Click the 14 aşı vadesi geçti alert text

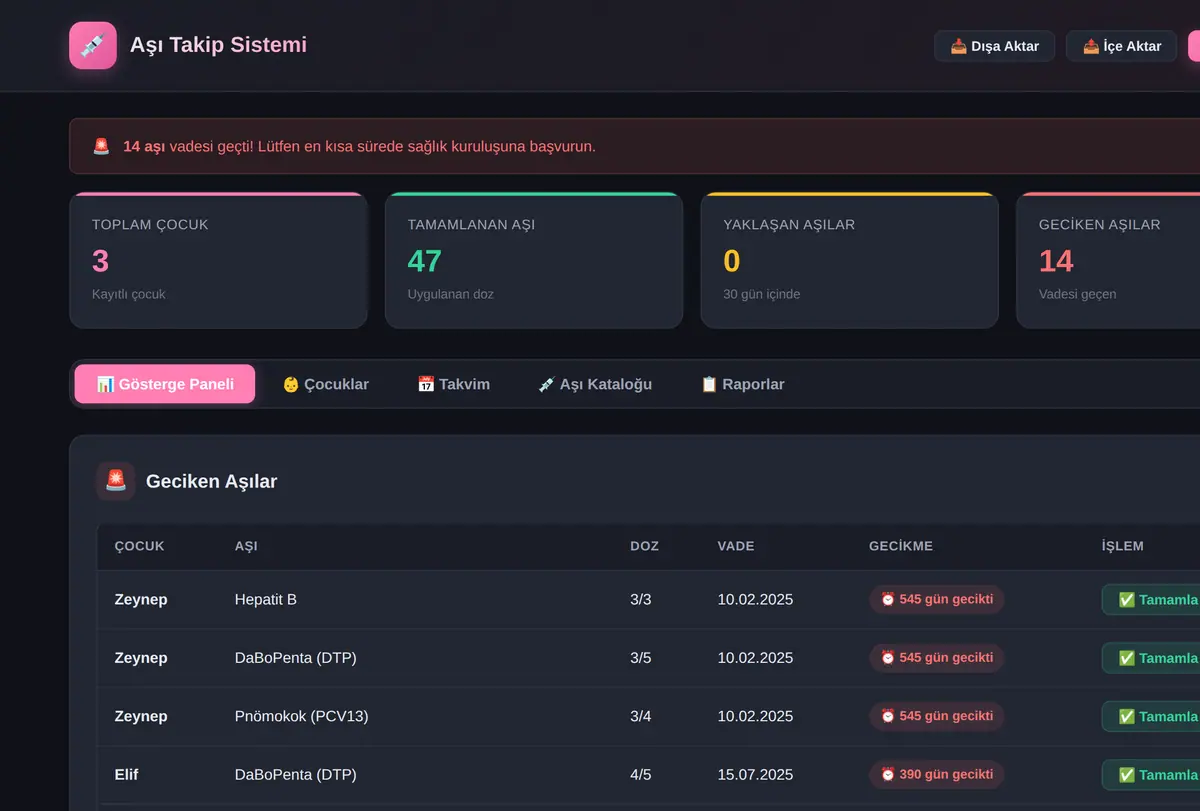tap(359, 147)
